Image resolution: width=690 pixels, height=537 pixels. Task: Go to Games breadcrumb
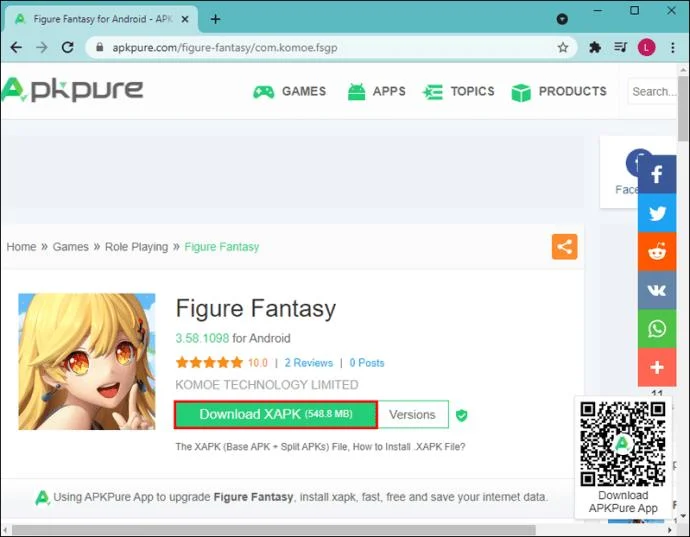pos(70,247)
